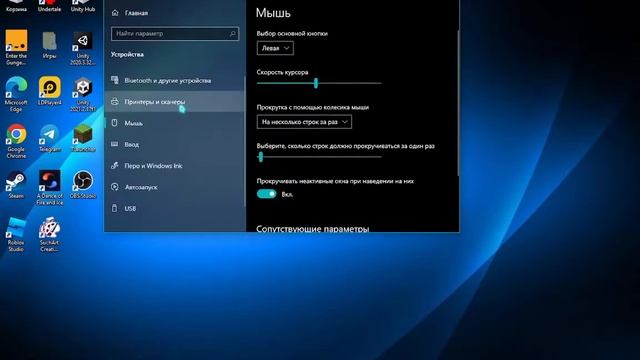The width and height of the screenshot is (640, 360).
Task: Open Google Chrome desktop shortcut
Action: point(16,141)
